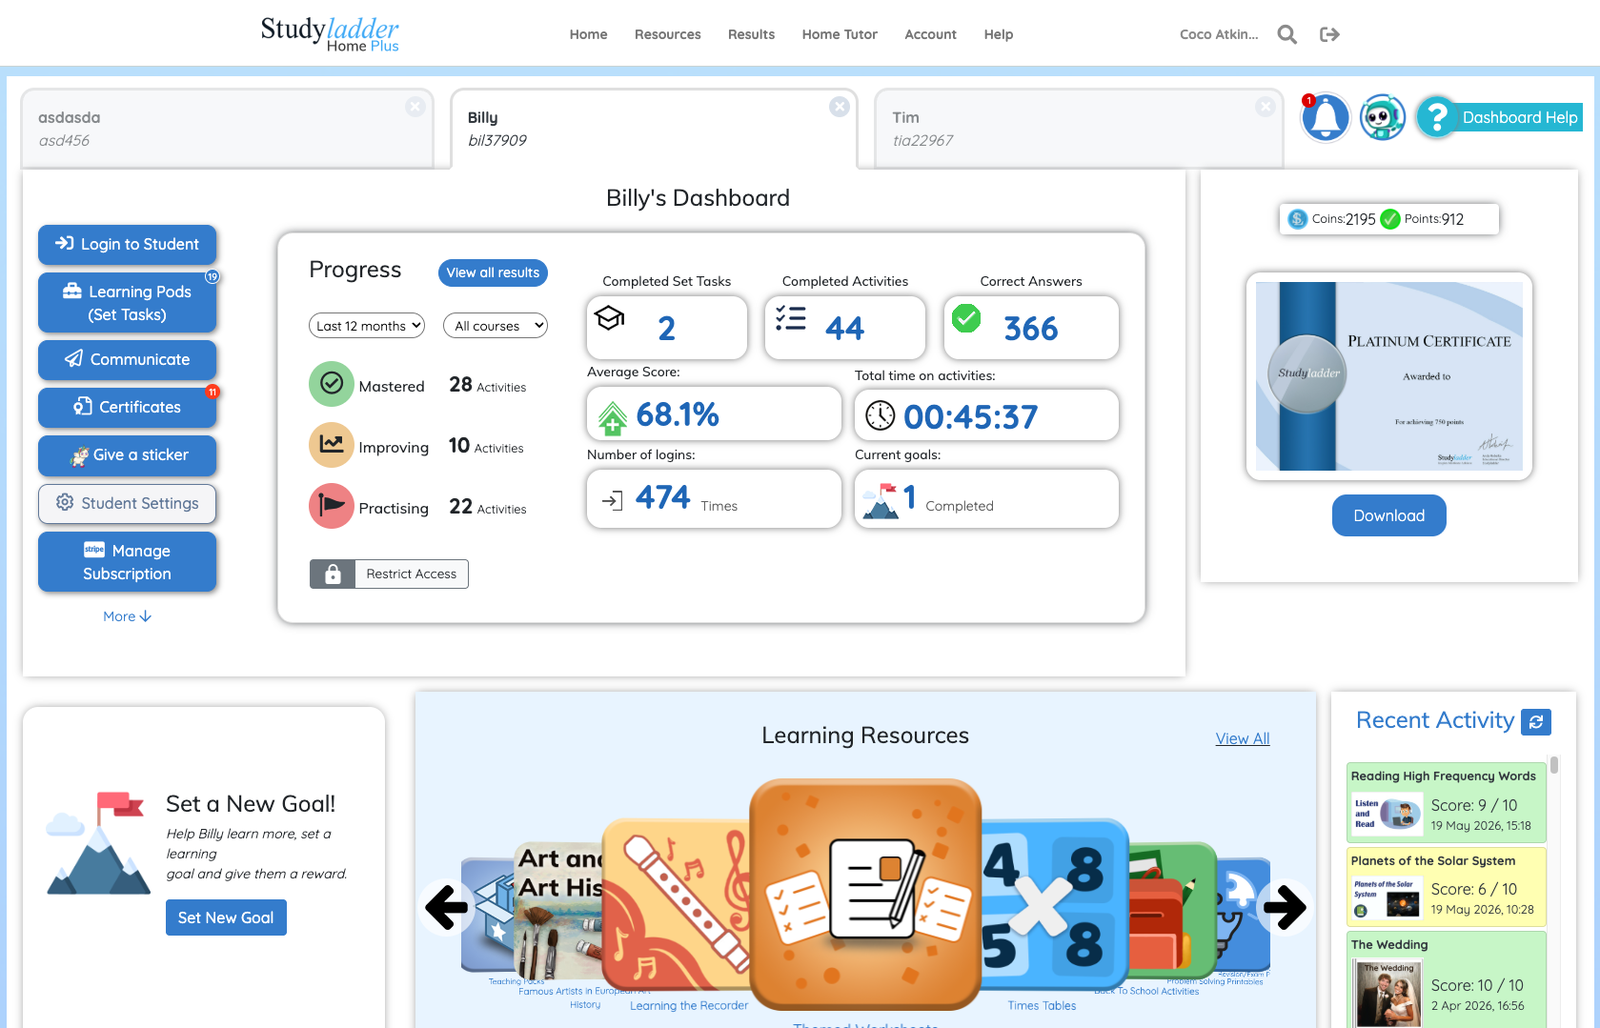Click the Number of logins icon
The image size is (1600, 1028).
pos(612,500)
